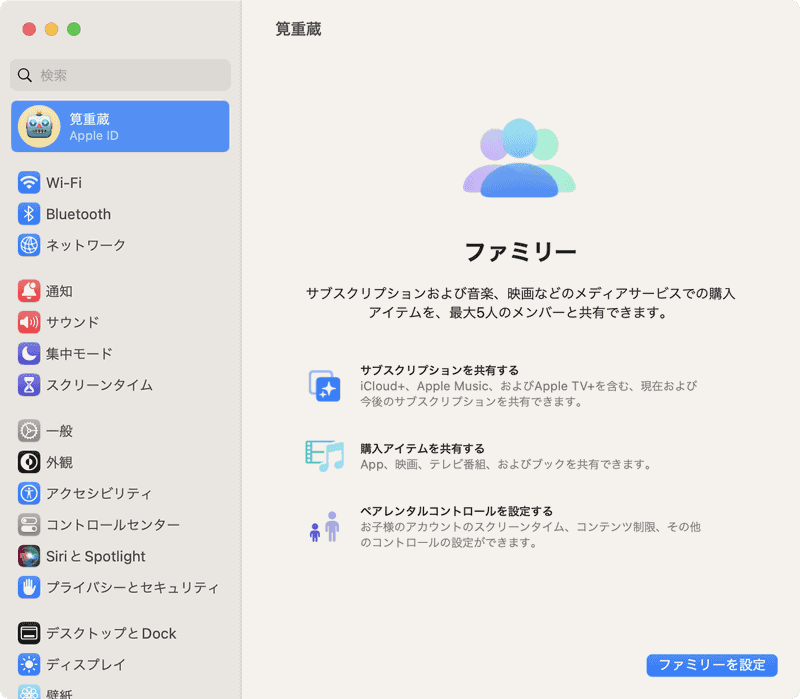This screenshot has height=699, width=800.
Task: Open the Wi-Fi settings from the sidebar
Action: (60, 183)
